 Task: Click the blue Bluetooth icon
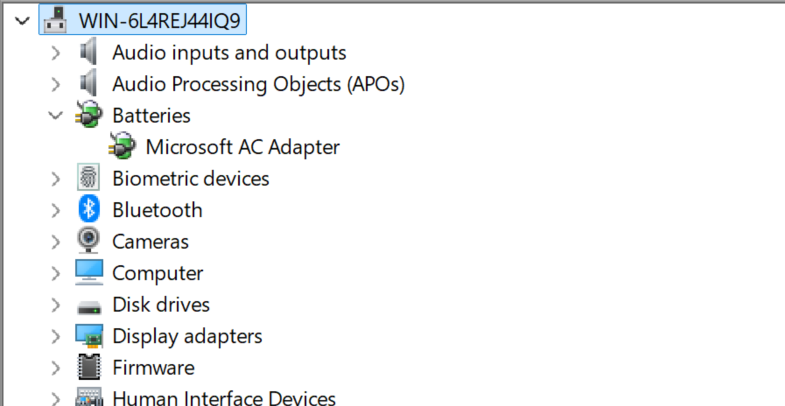[x=89, y=210]
